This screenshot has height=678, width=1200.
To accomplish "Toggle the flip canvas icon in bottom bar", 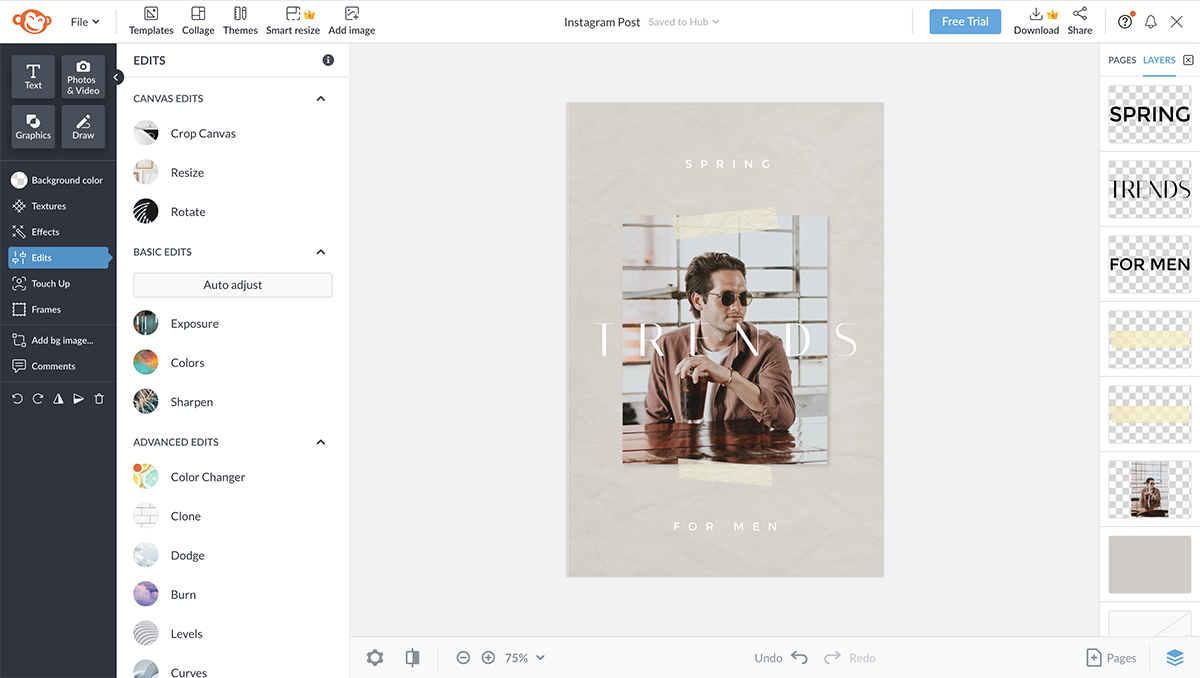I will click(x=412, y=657).
